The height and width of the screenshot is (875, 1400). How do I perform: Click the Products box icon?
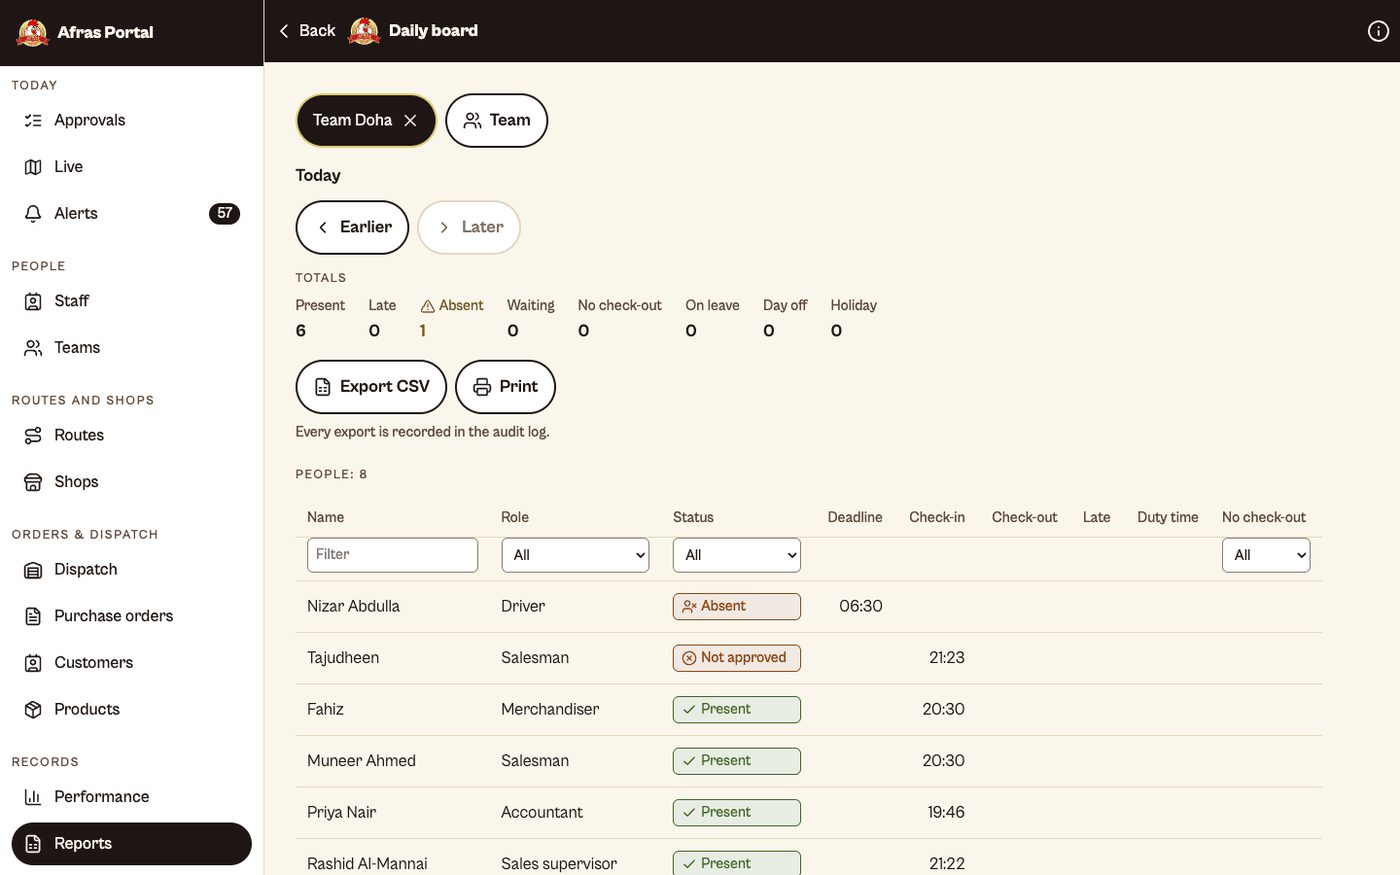[33, 709]
